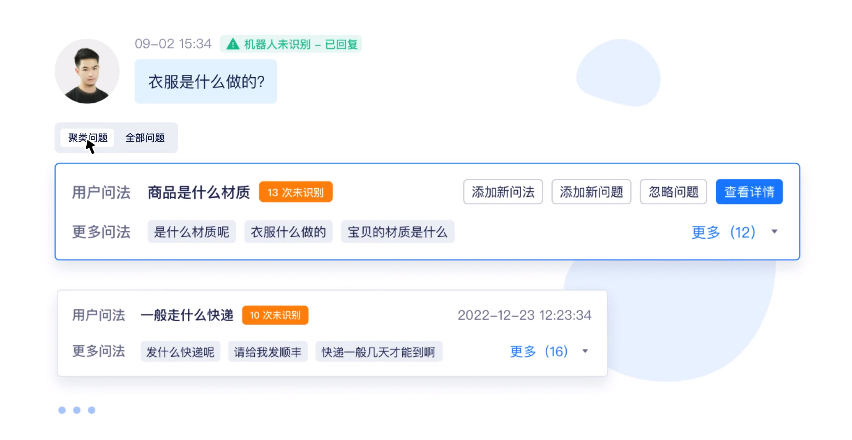Click the 10 次未识别 orange badge
This screenshot has width=852, height=440.
click(275, 315)
